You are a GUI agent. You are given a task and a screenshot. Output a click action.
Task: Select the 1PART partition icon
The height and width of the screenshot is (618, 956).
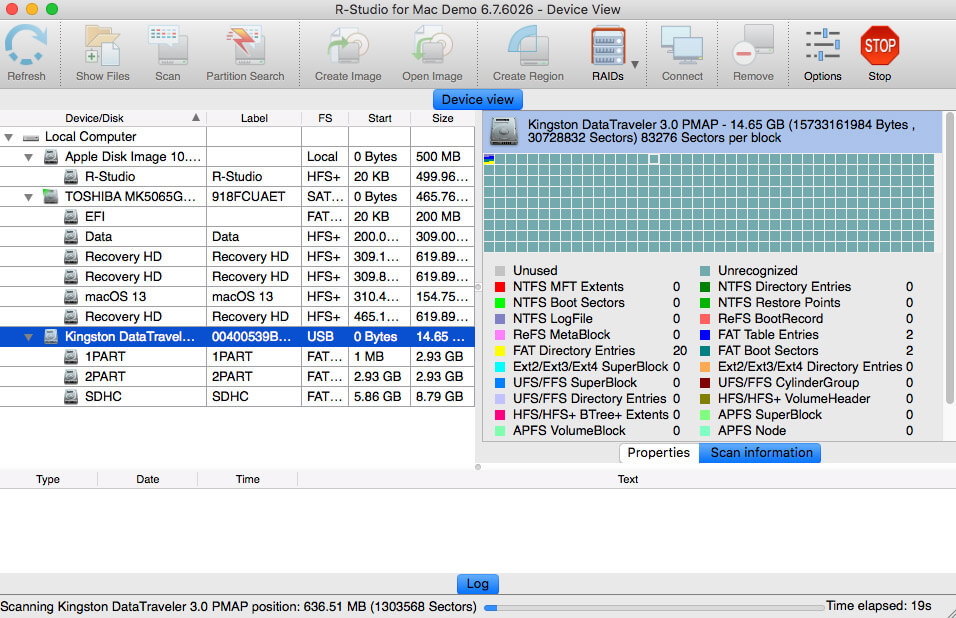(x=71, y=357)
